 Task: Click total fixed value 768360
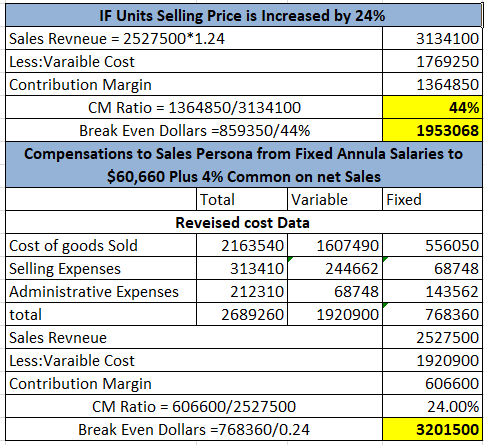point(432,314)
